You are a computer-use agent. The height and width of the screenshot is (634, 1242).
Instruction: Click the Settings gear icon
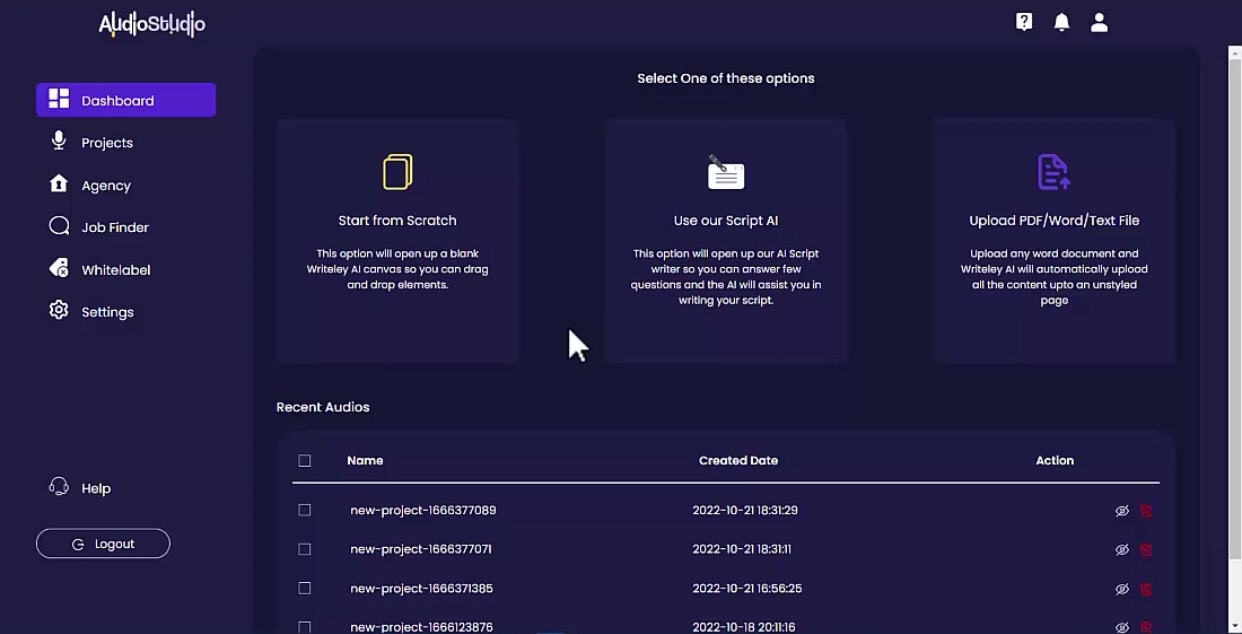click(59, 311)
